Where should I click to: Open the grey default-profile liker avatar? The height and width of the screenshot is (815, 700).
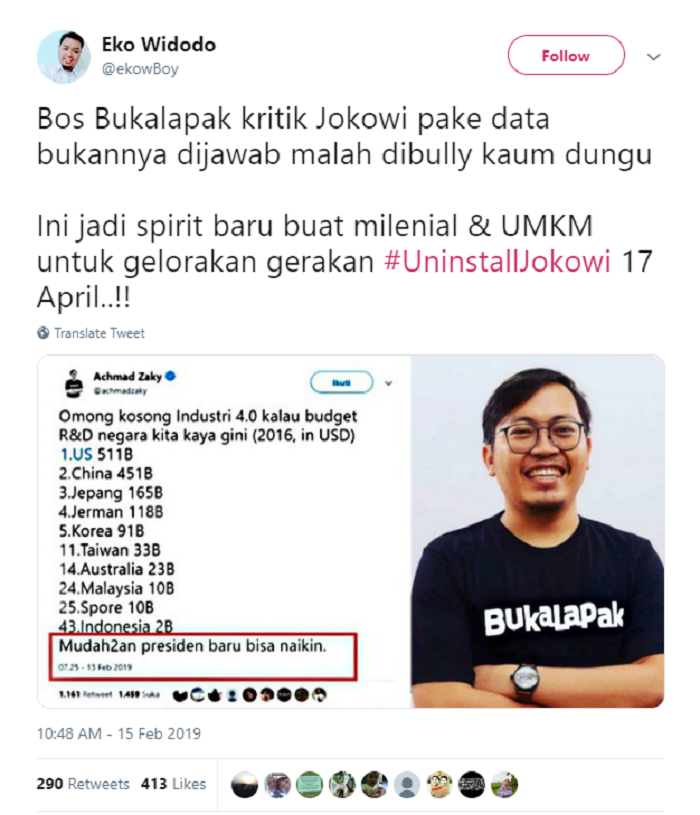coord(407,784)
